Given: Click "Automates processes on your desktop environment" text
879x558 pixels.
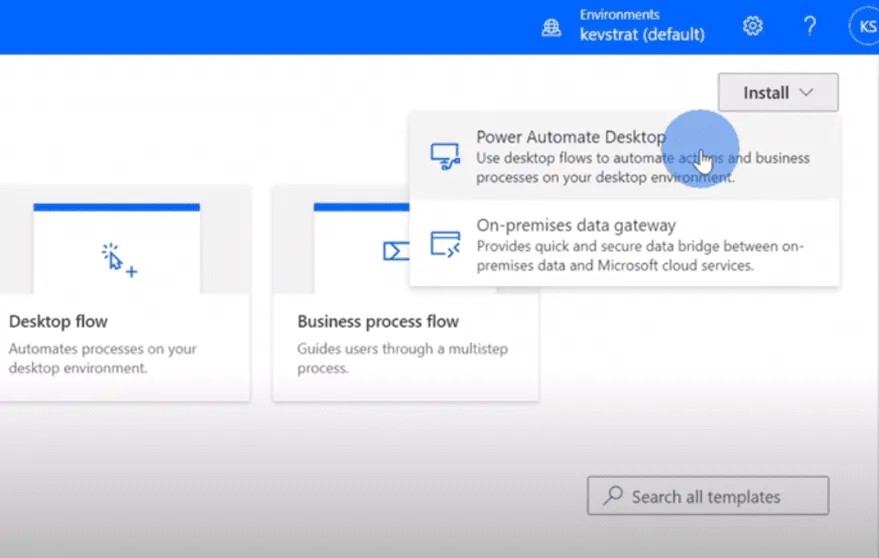Looking at the screenshot, I should (x=103, y=358).
